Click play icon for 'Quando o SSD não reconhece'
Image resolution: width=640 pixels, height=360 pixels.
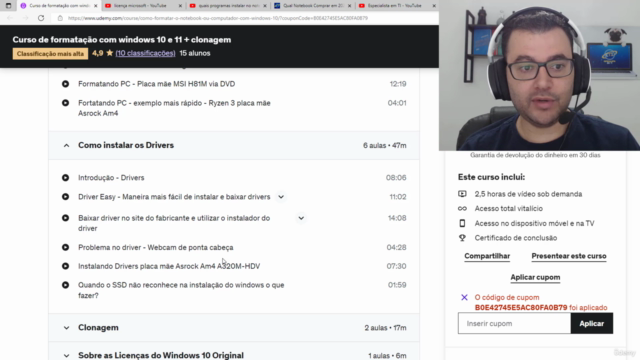click(x=65, y=285)
